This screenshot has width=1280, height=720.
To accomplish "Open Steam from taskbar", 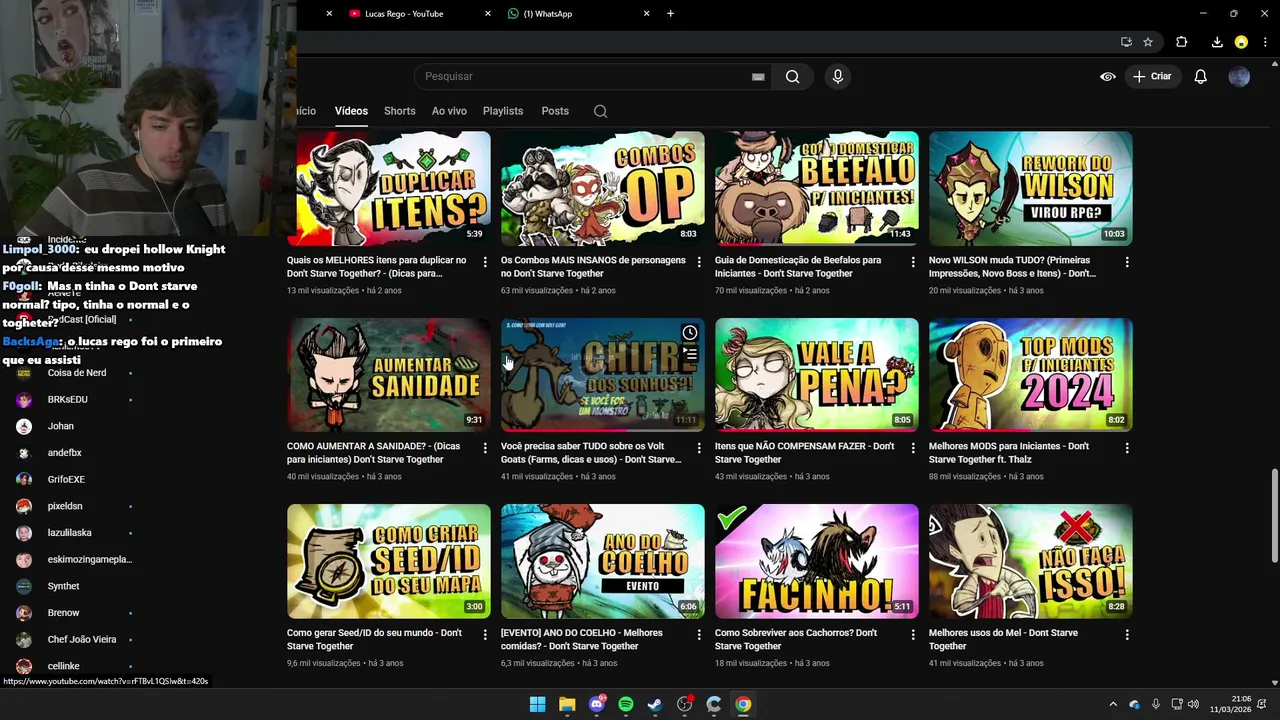I will pyautogui.click(x=655, y=704).
